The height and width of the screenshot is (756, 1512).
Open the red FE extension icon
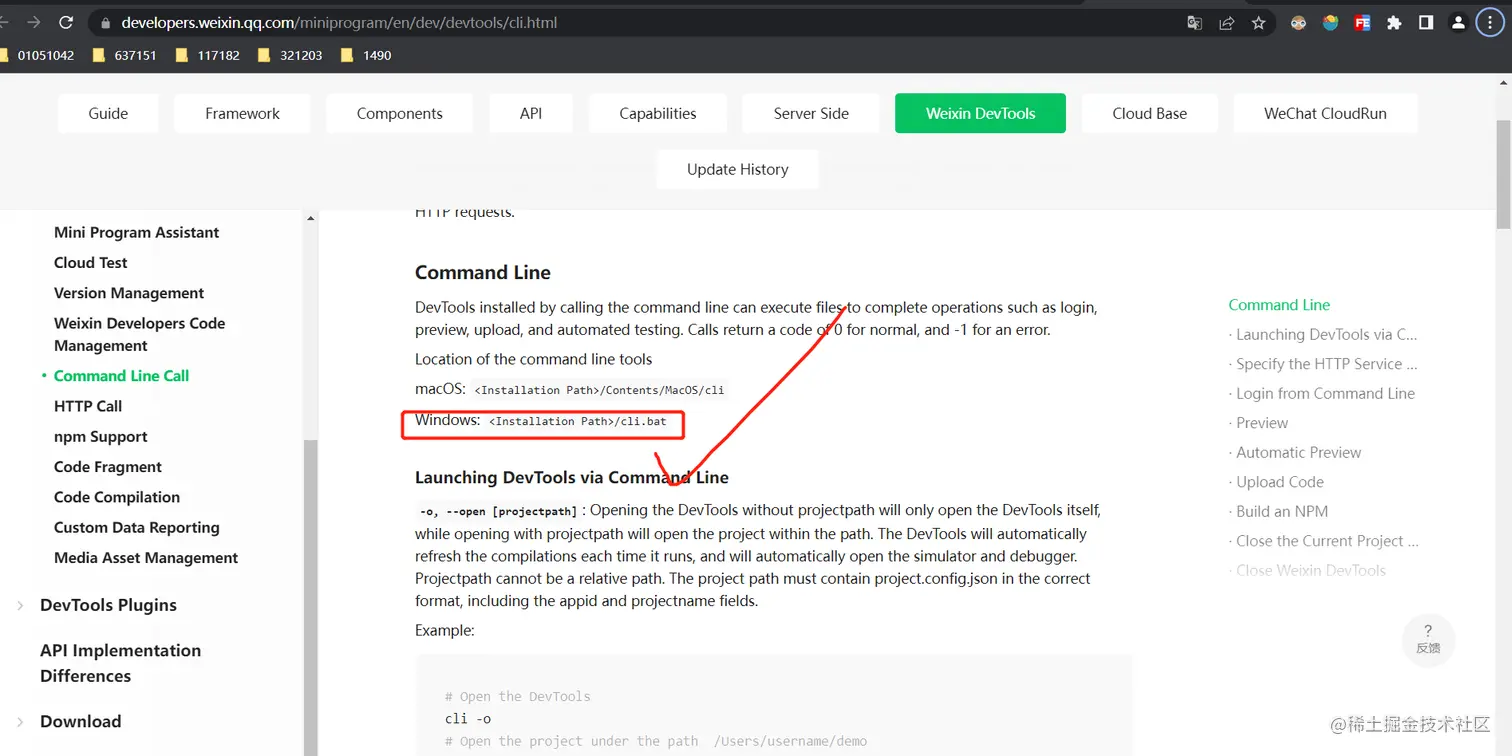[x=1362, y=23]
